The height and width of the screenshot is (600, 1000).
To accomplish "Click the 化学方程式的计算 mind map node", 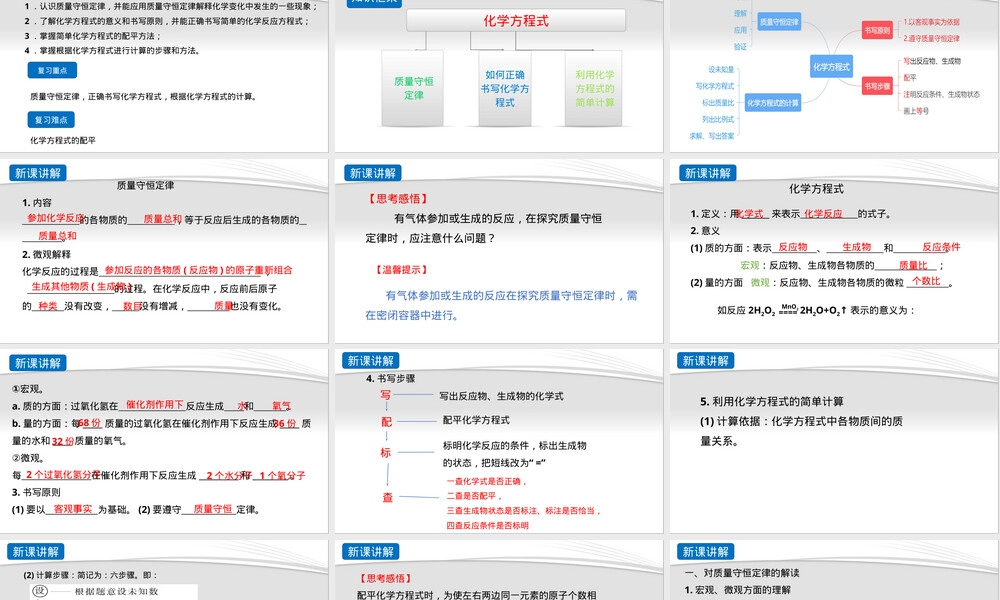I will pos(773,103).
